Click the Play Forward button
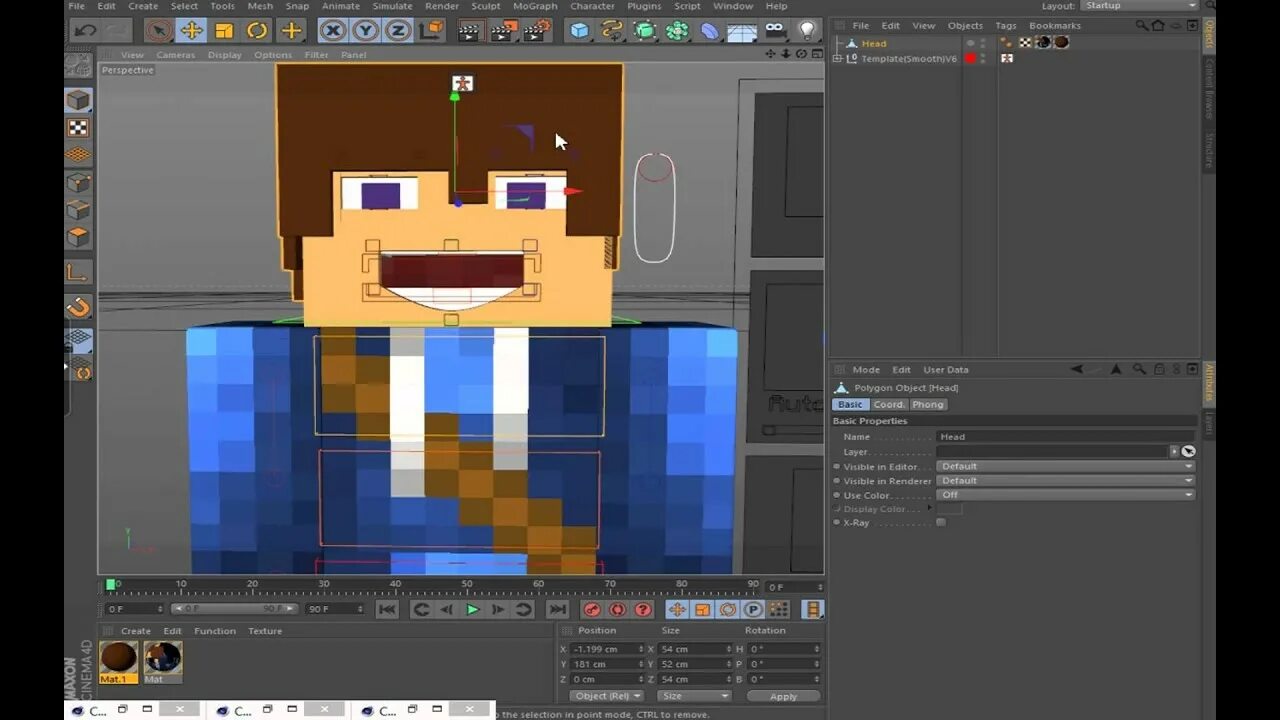Image resolution: width=1280 pixels, height=720 pixels. tap(472, 610)
